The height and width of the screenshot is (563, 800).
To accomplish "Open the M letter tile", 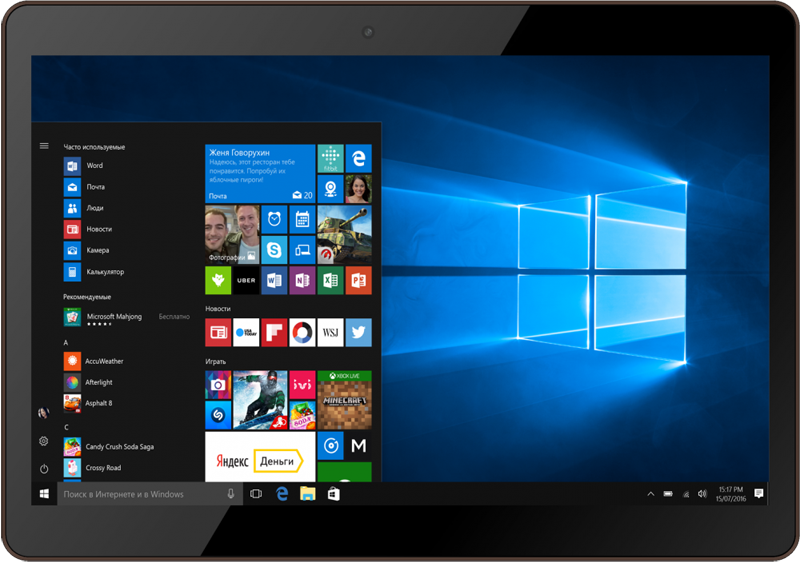I will [359, 446].
